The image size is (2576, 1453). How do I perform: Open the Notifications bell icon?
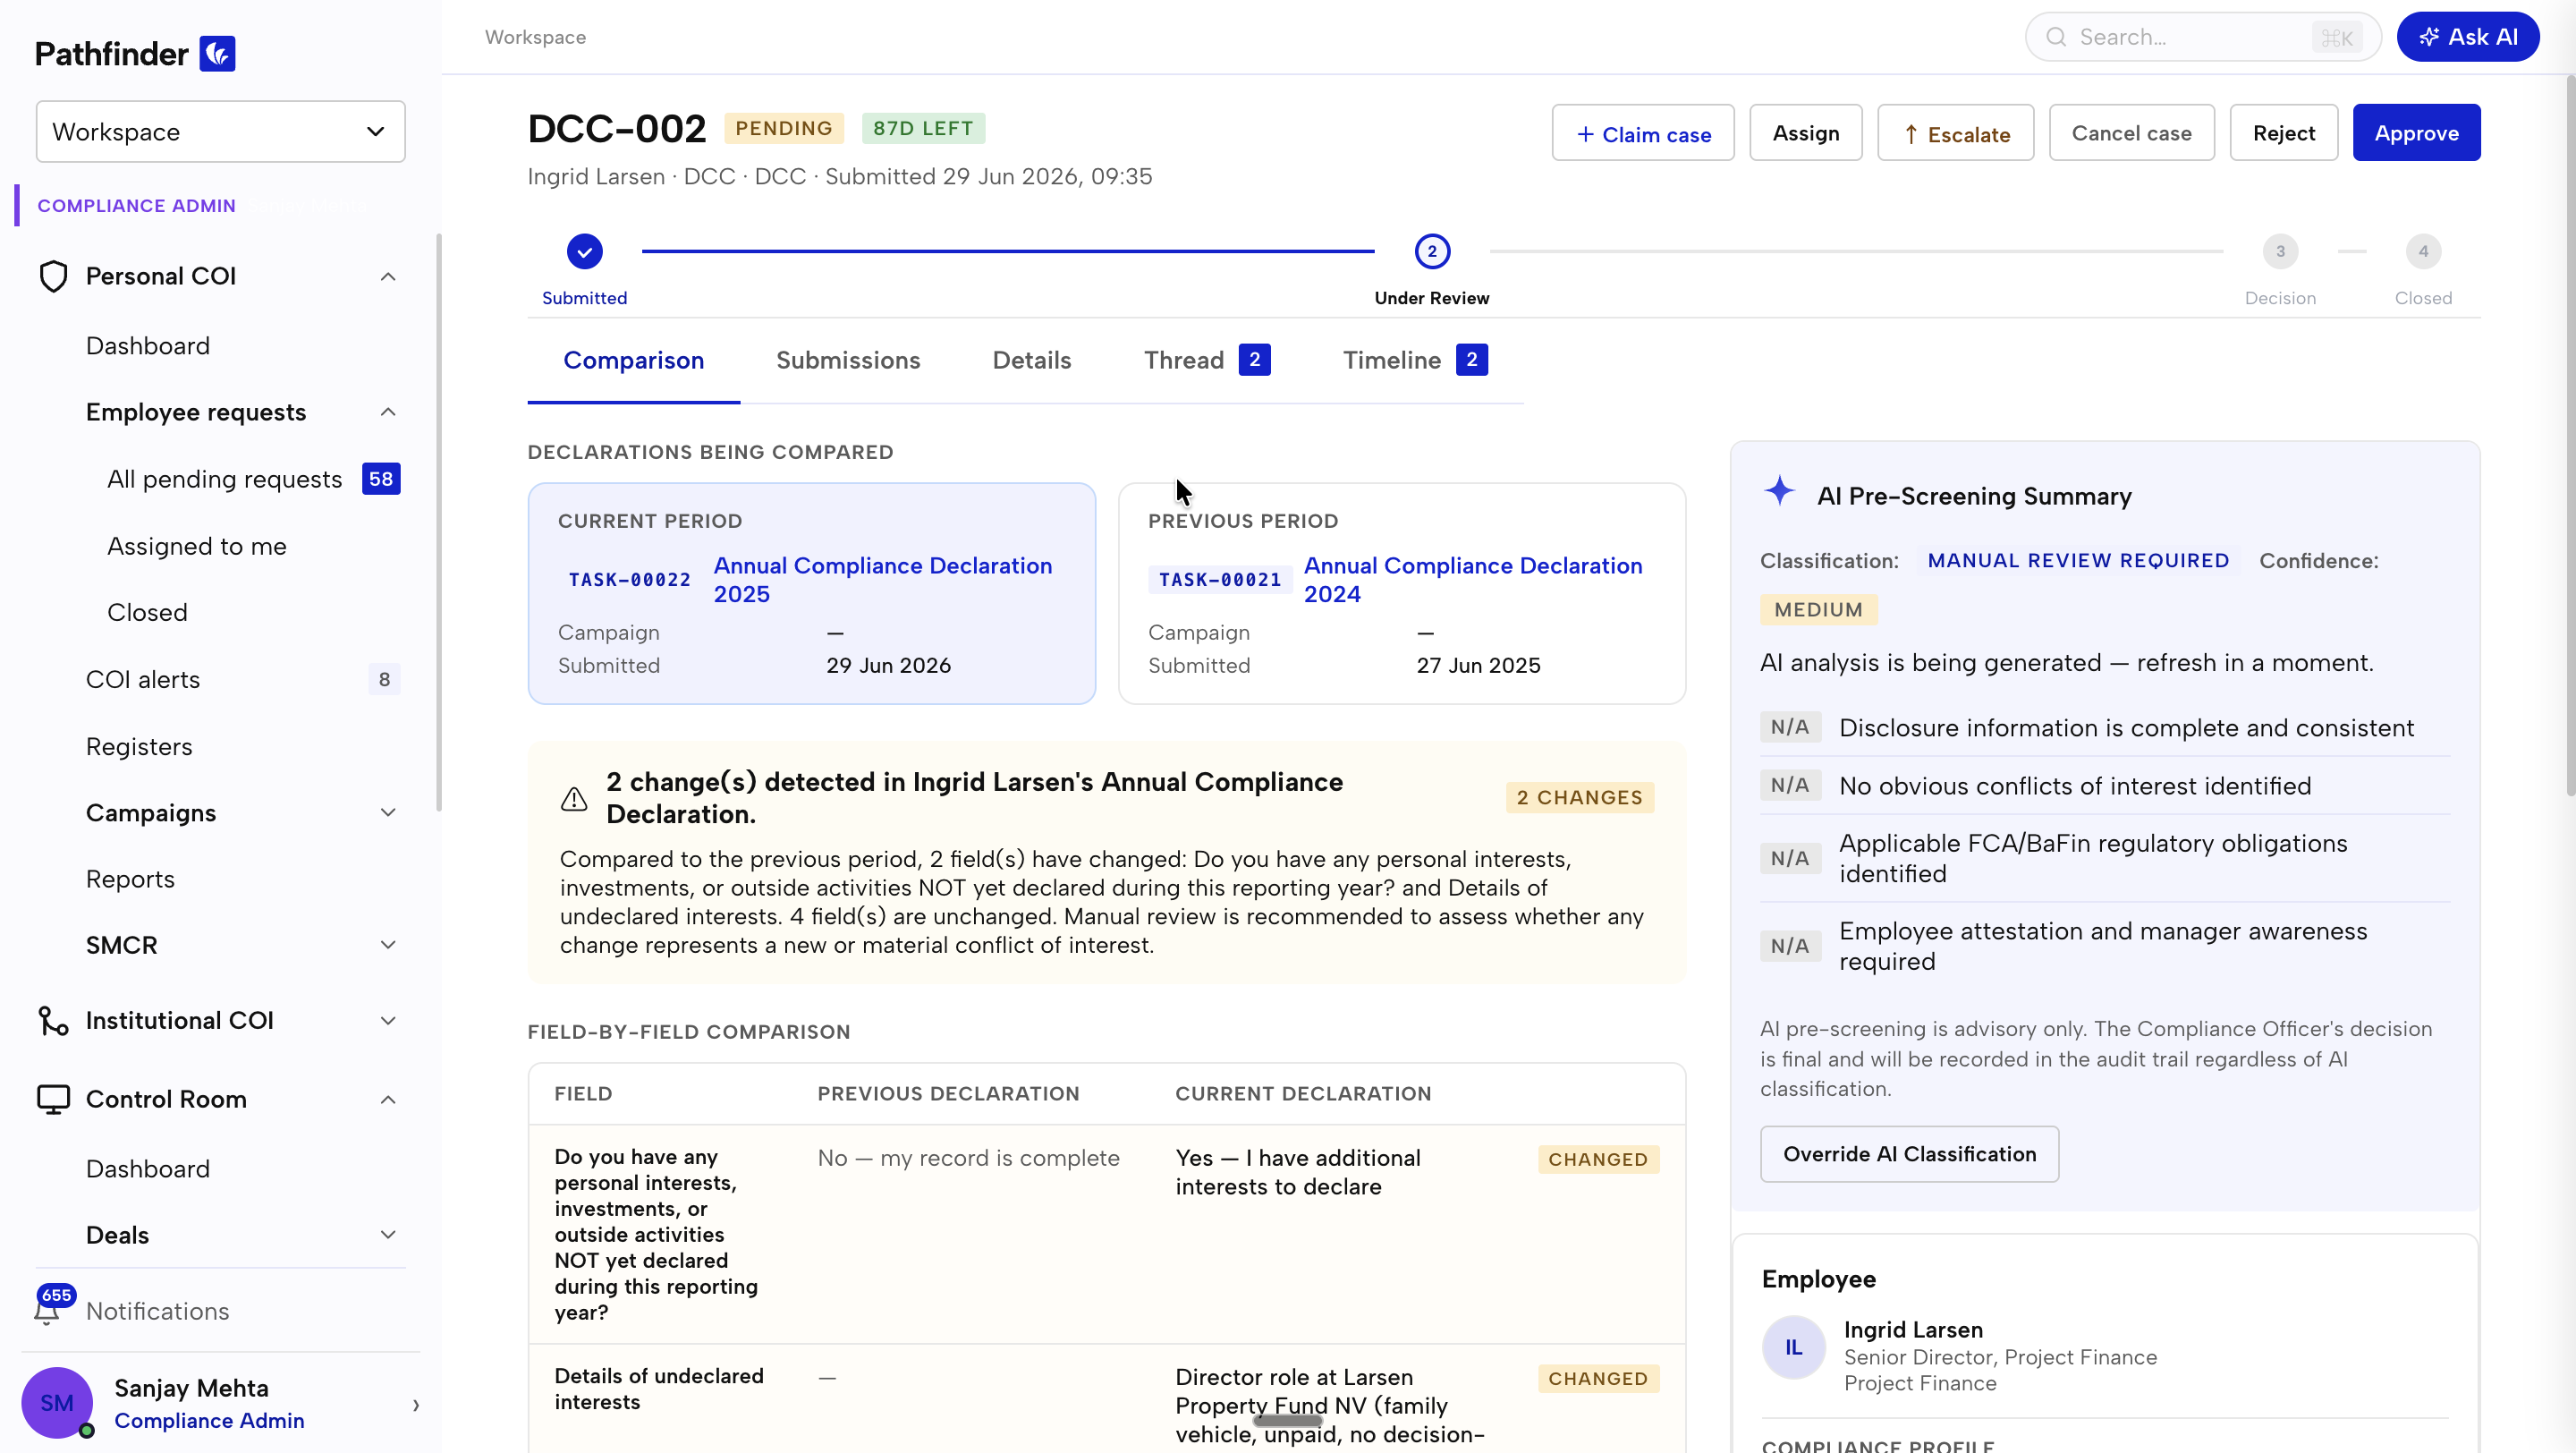(46, 1310)
